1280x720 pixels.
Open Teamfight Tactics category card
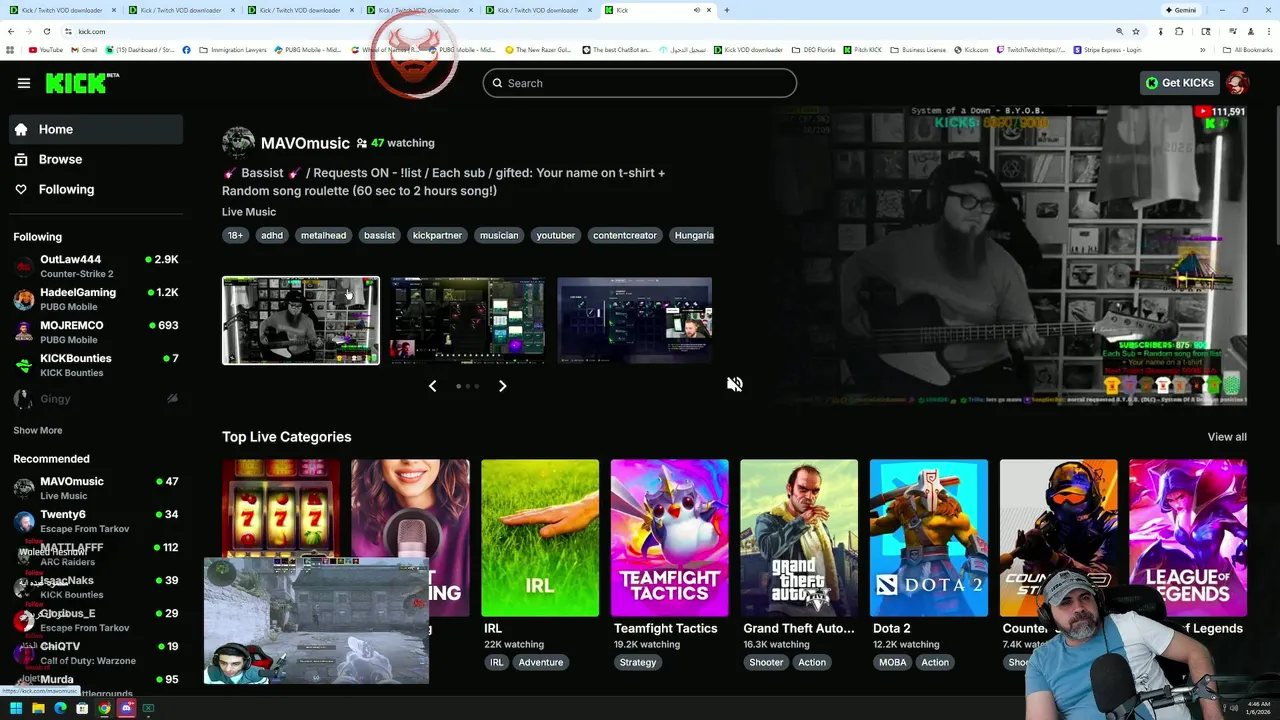click(670, 538)
